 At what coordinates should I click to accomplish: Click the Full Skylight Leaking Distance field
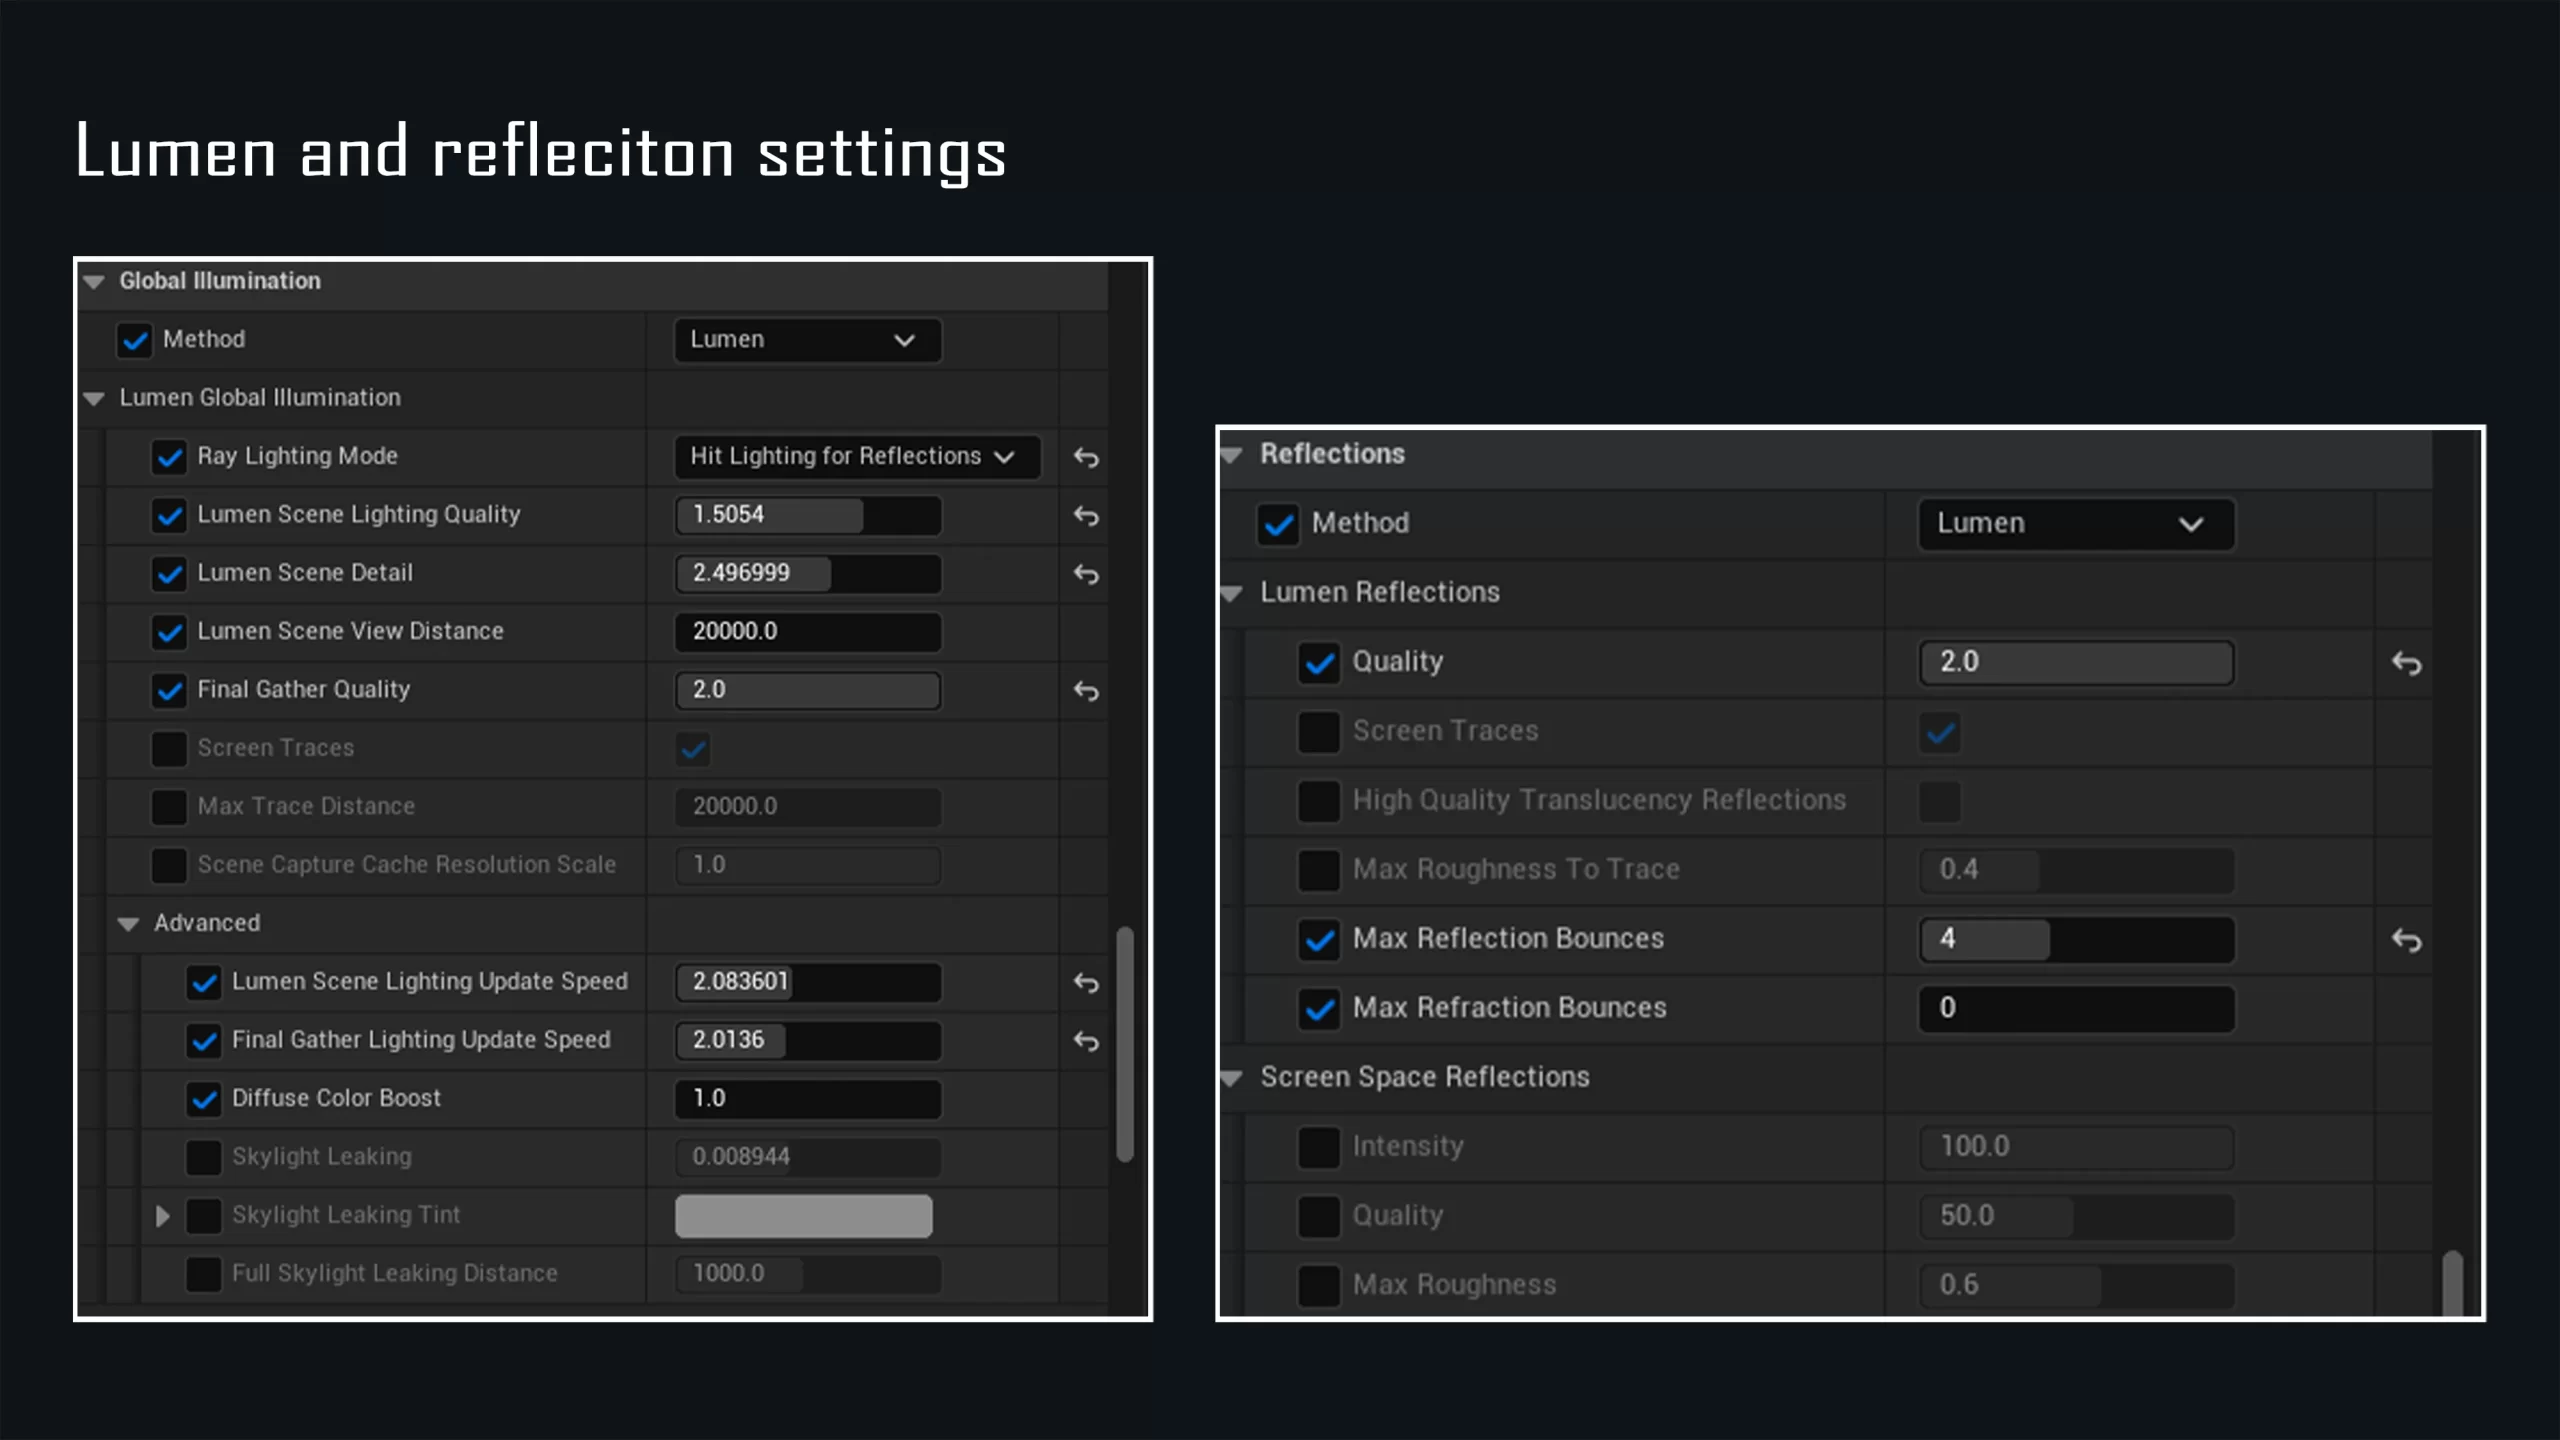point(808,1274)
